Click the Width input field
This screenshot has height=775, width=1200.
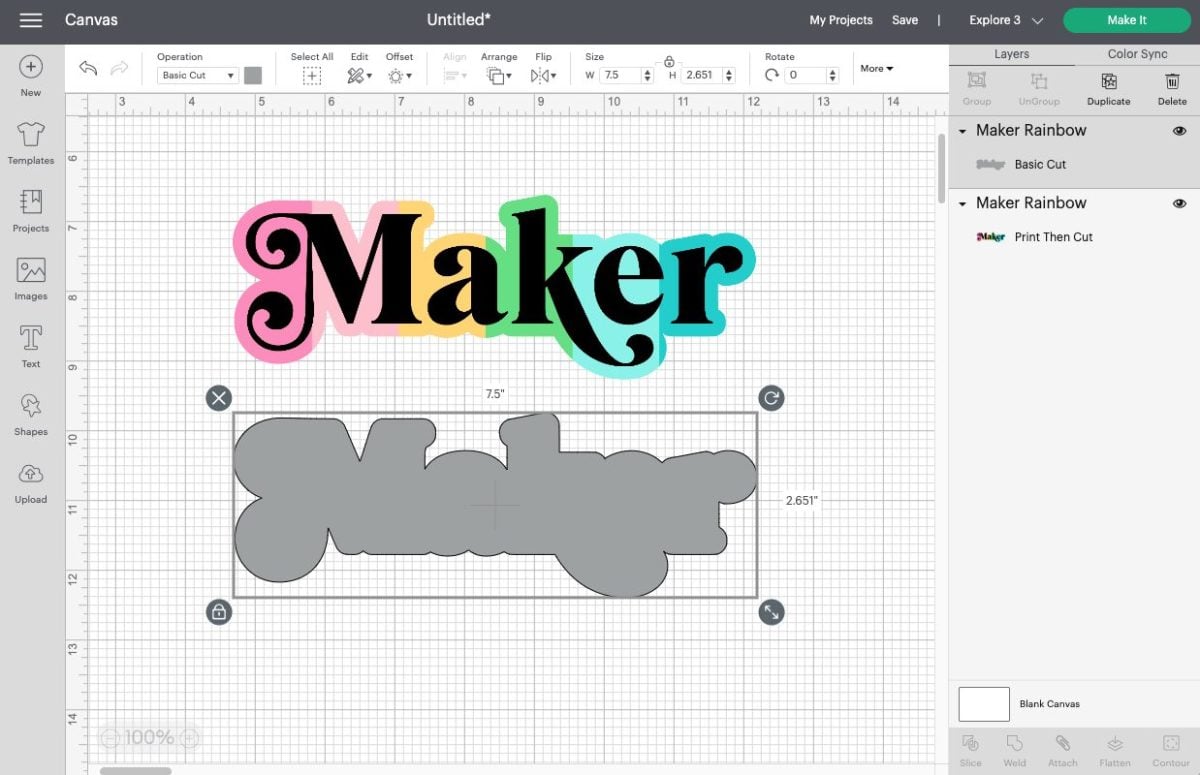coord(621,75)
